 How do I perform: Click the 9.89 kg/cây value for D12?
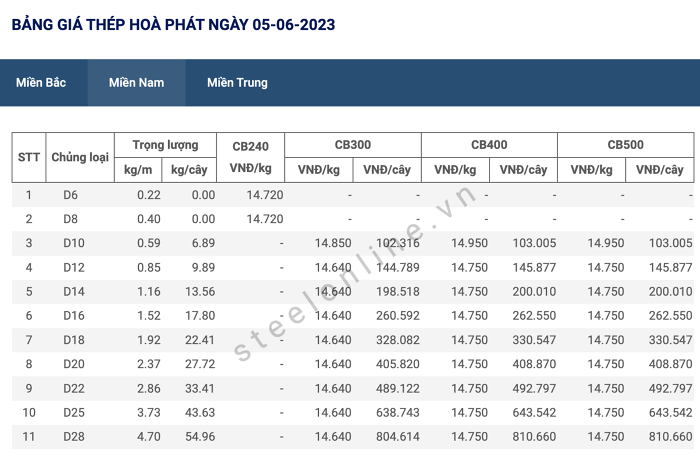pyautogui.click(x=203, y=268)
